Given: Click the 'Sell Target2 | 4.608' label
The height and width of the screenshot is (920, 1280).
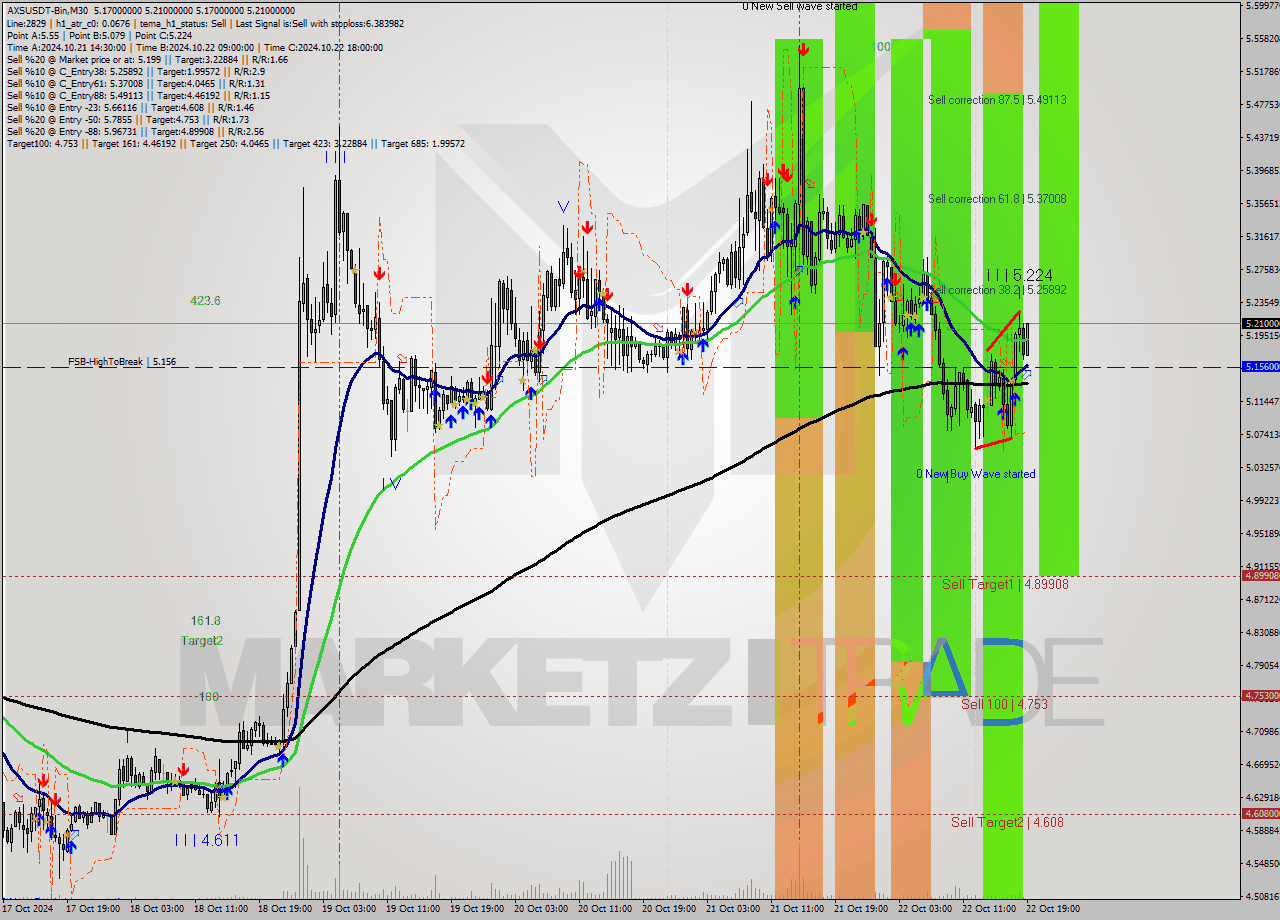Looking at the screenshot, I should pyautogui.click(x=1007, y=822).
